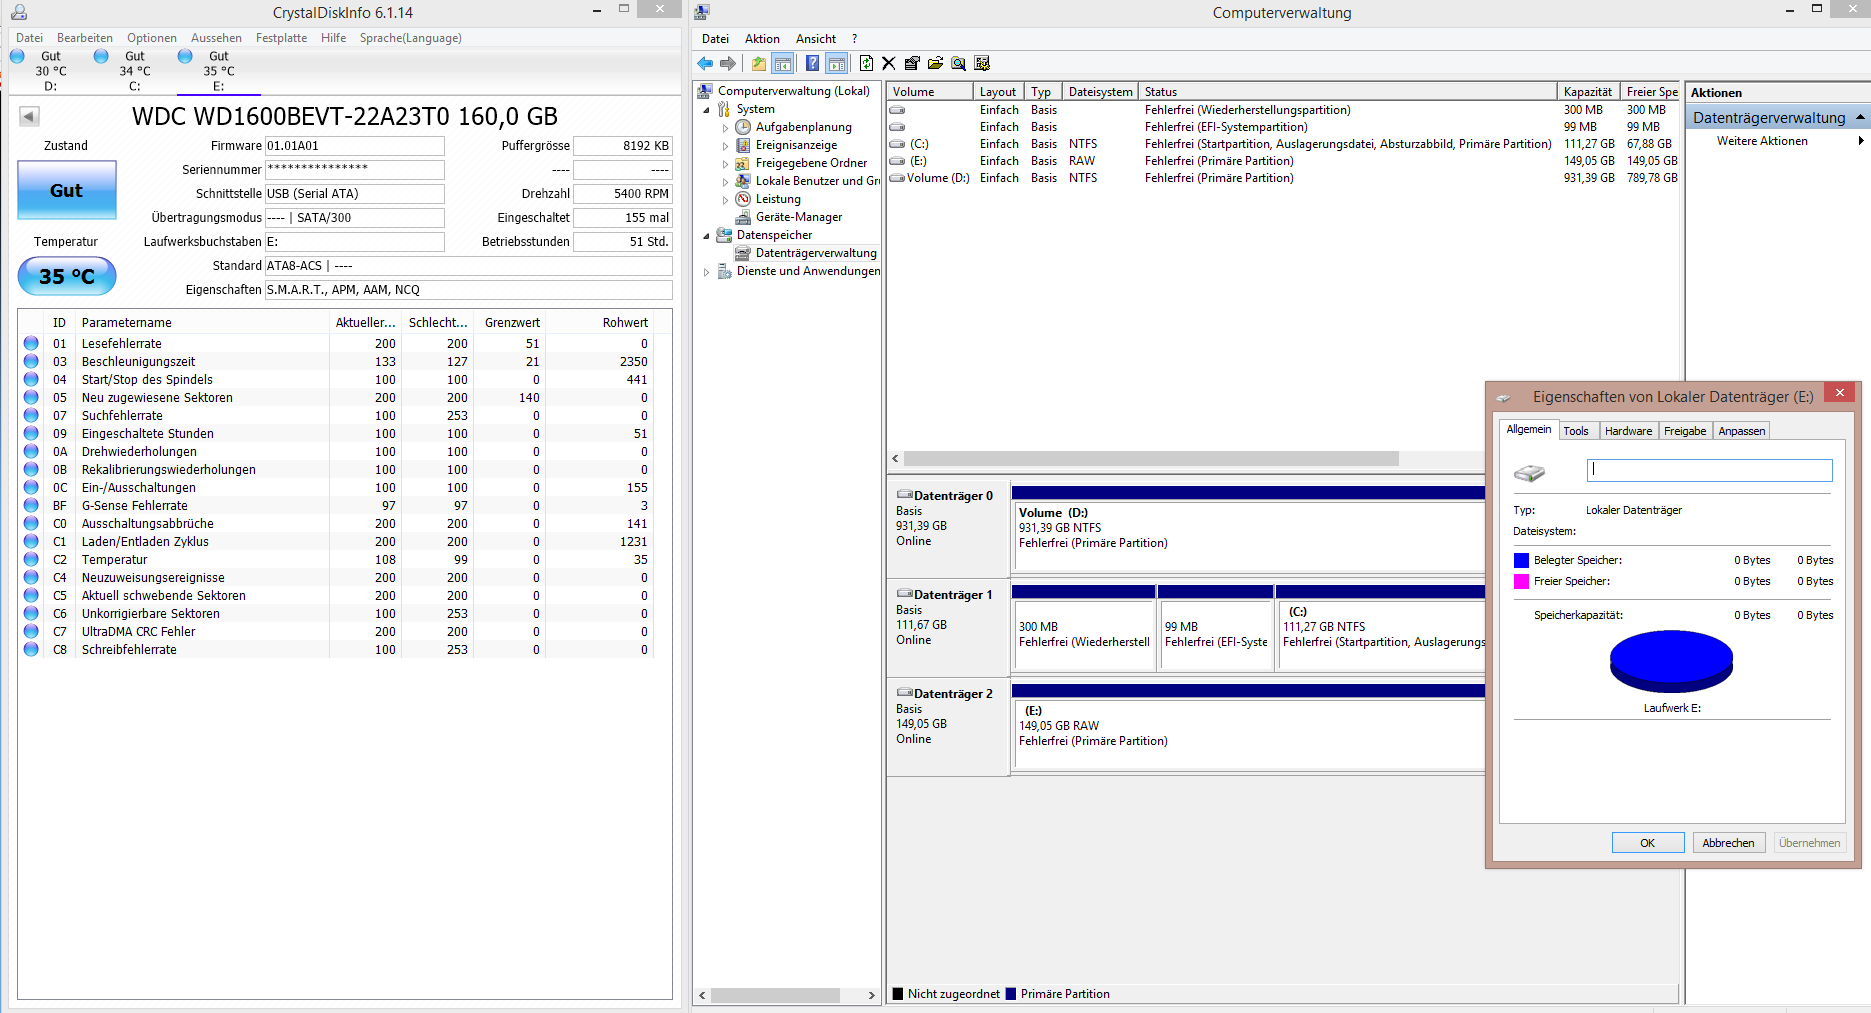Expand the Ereignisanzeige tree node
Viewport: 1871px width, 1013px height.
pos(725,146)
